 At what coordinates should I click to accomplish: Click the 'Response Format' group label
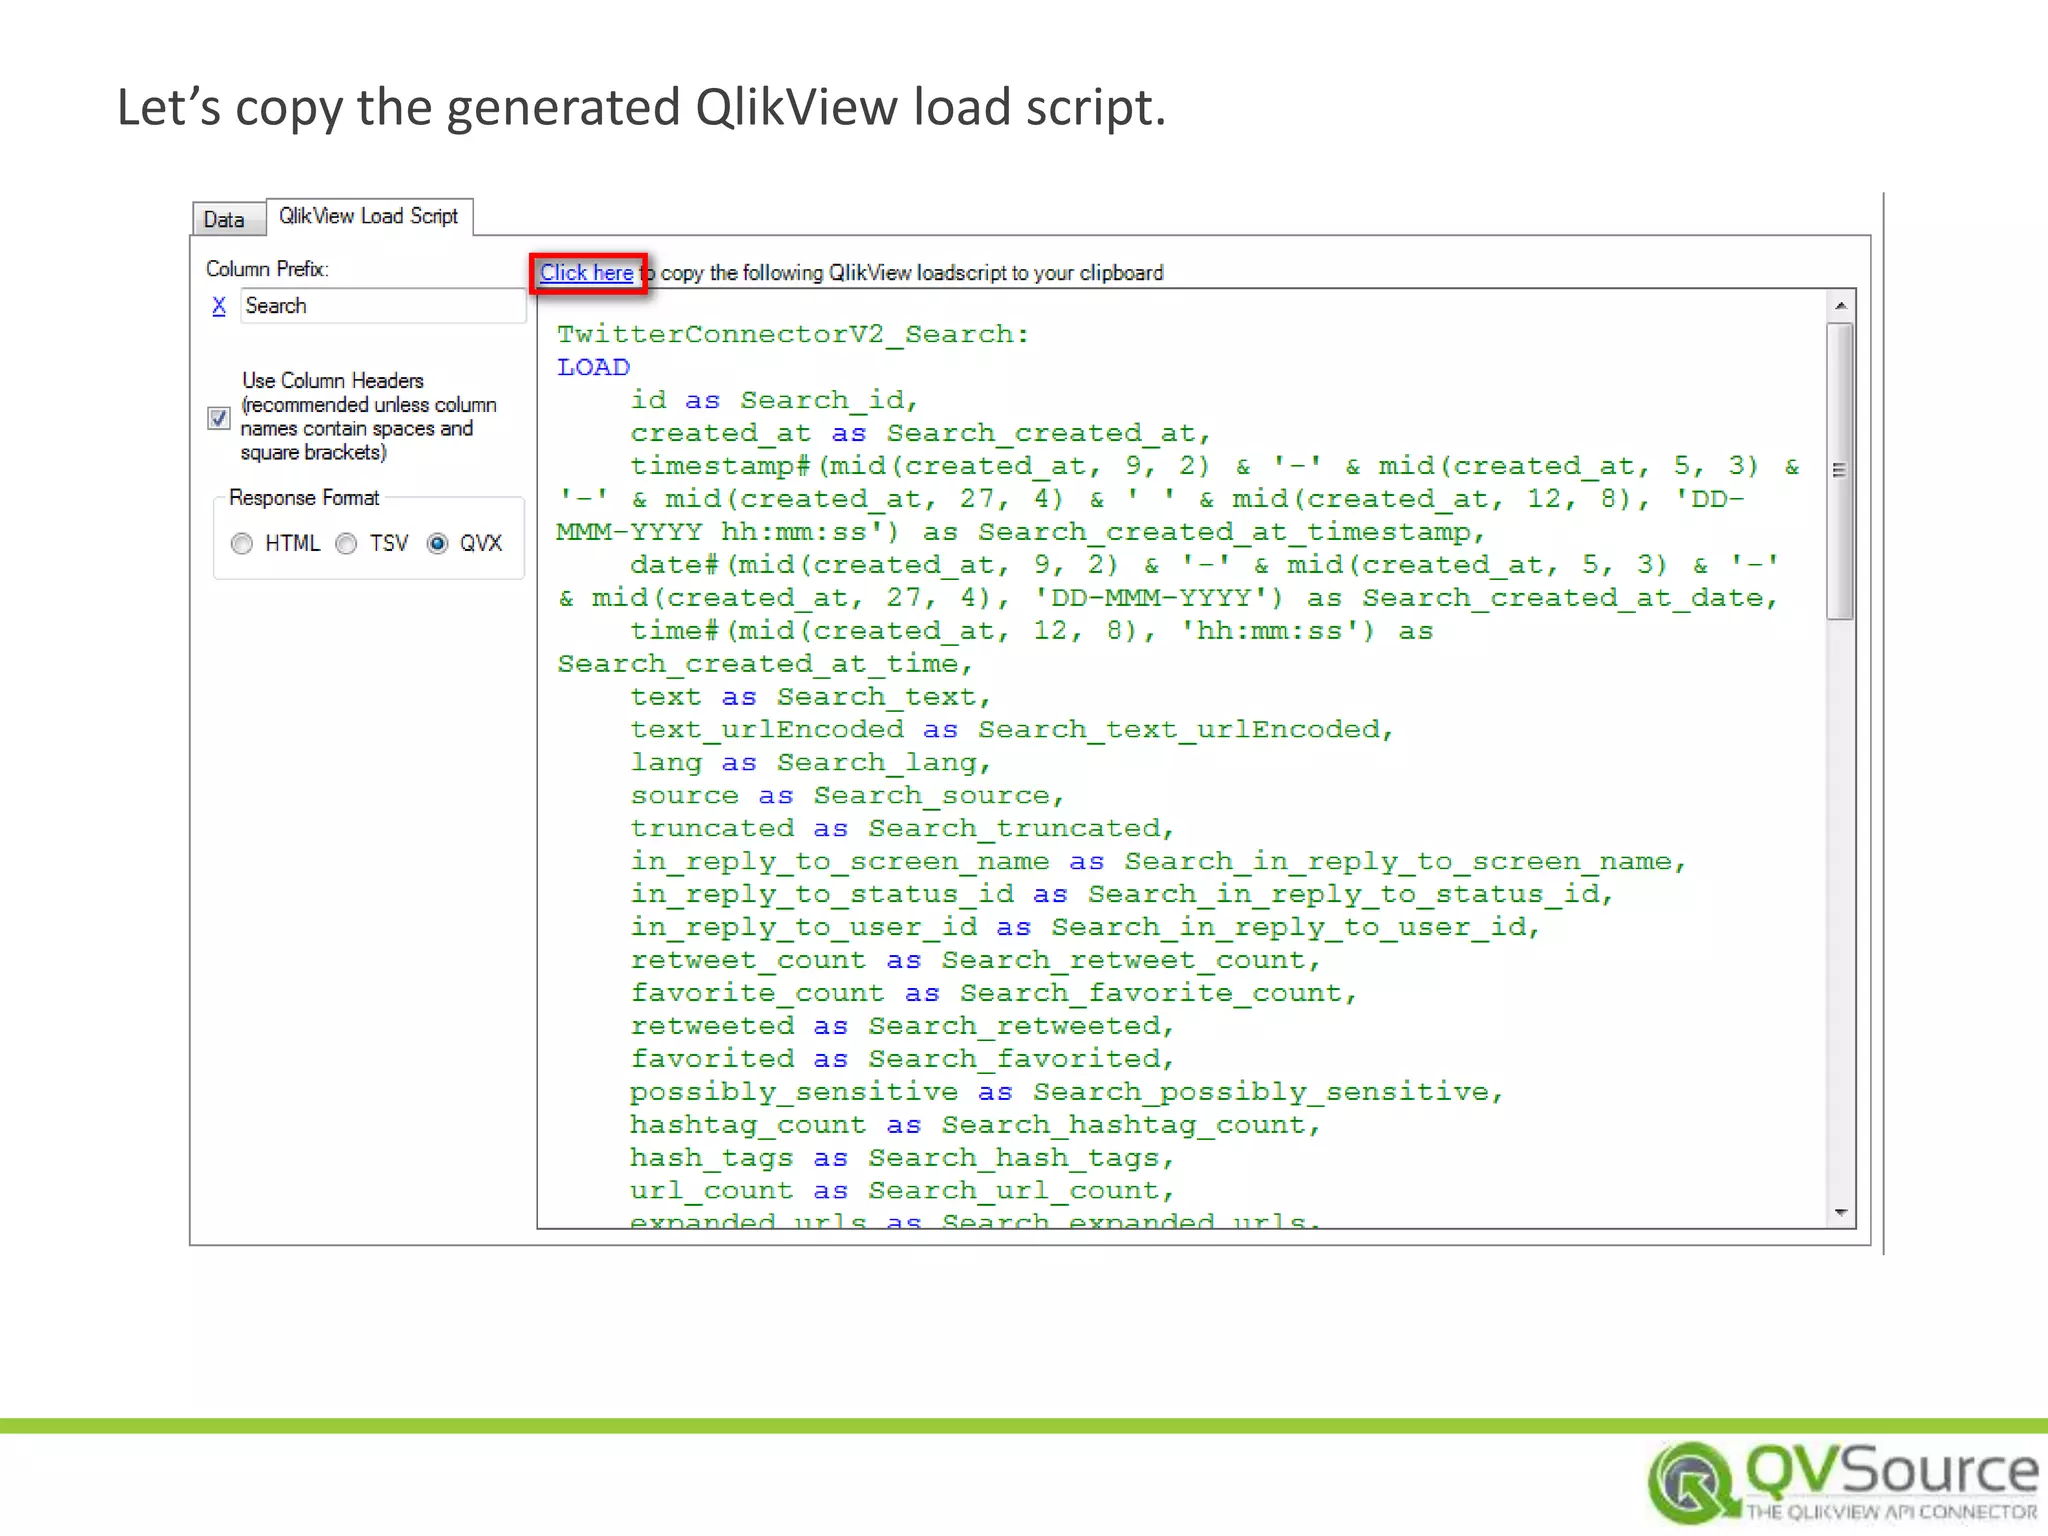pos(304,498)
